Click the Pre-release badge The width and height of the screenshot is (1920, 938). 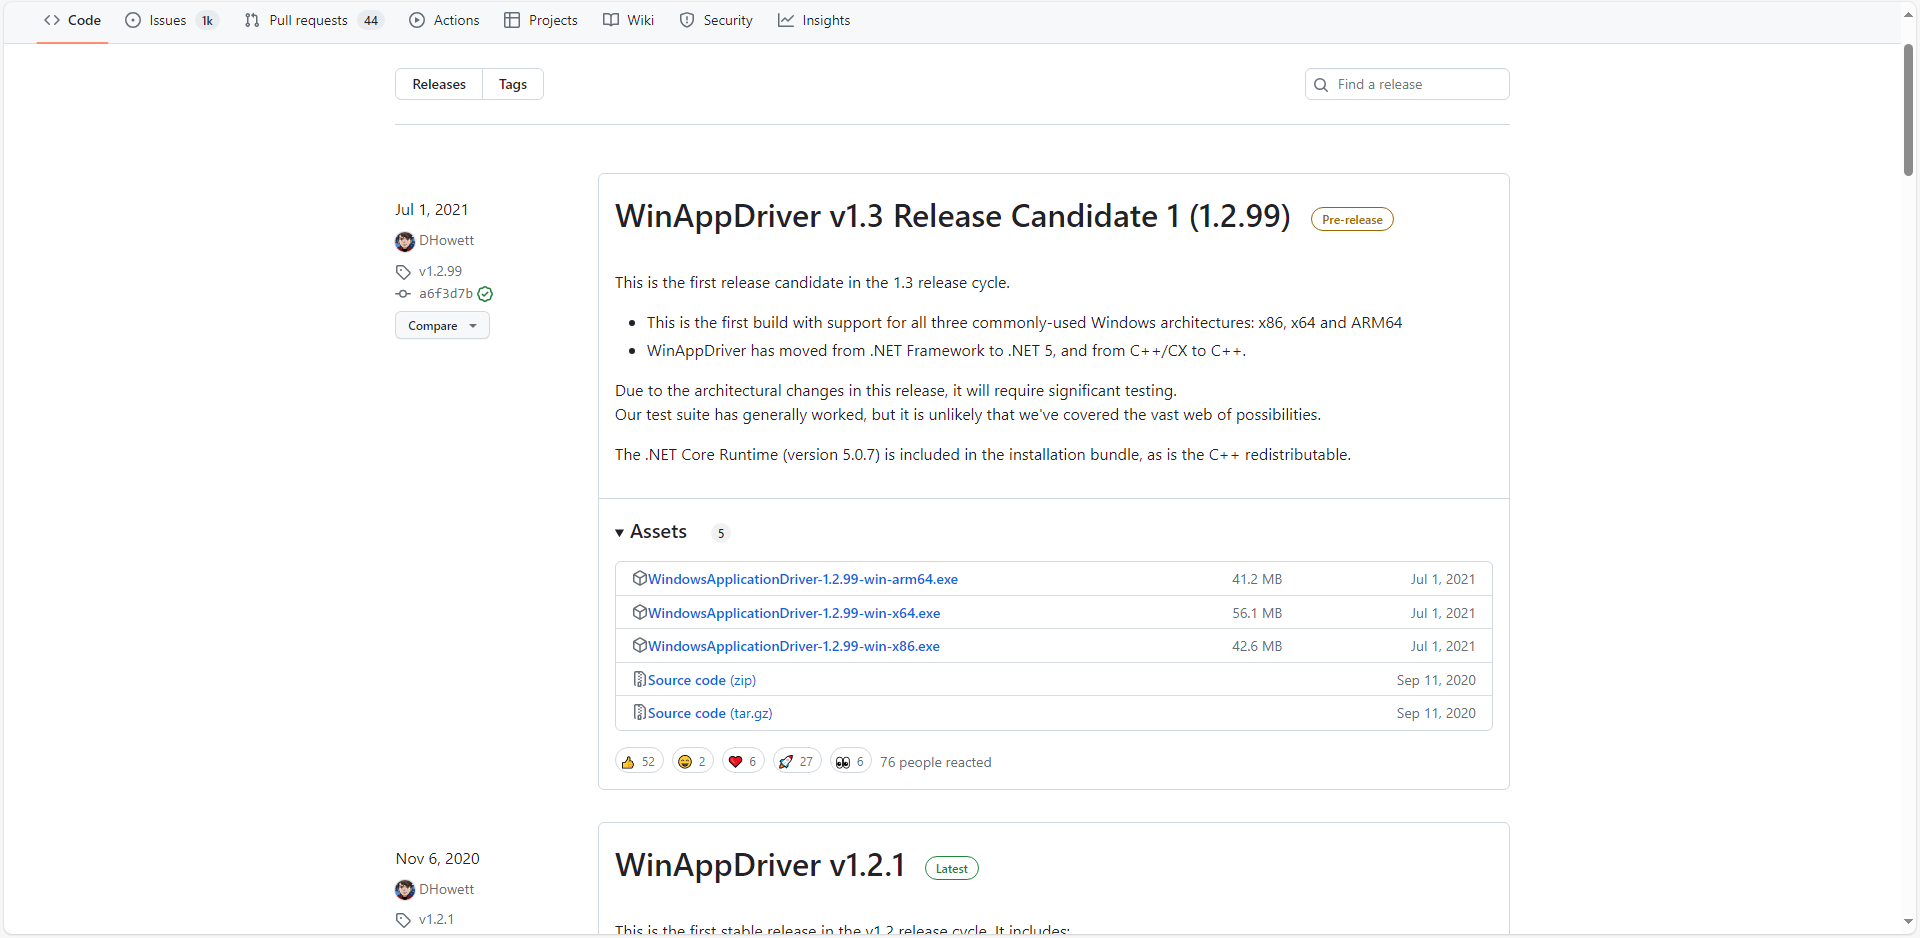tap(1352, 220)
